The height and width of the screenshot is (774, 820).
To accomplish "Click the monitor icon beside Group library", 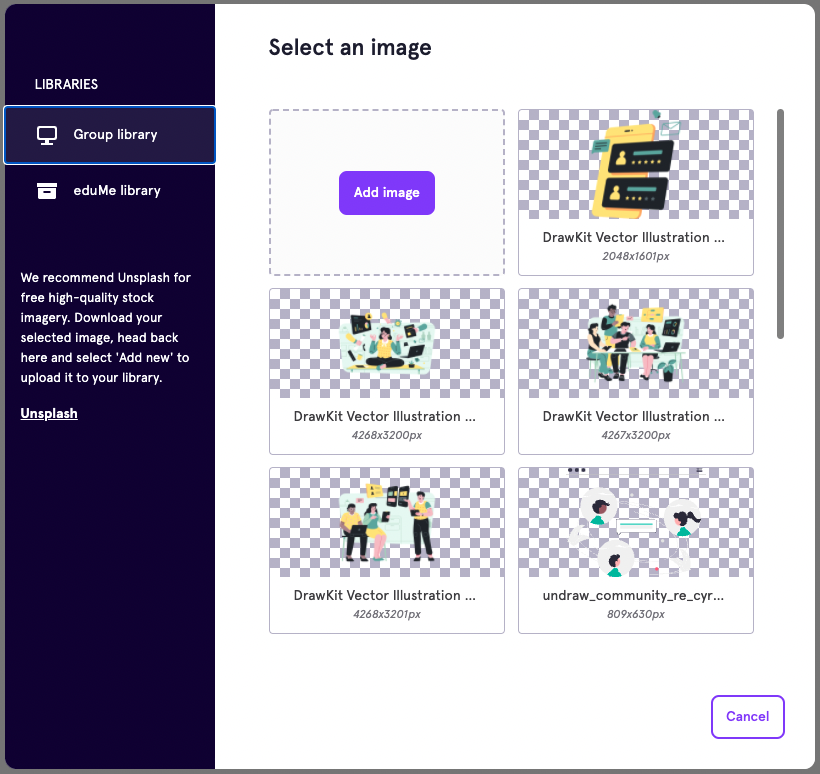I will pos(47,135).
